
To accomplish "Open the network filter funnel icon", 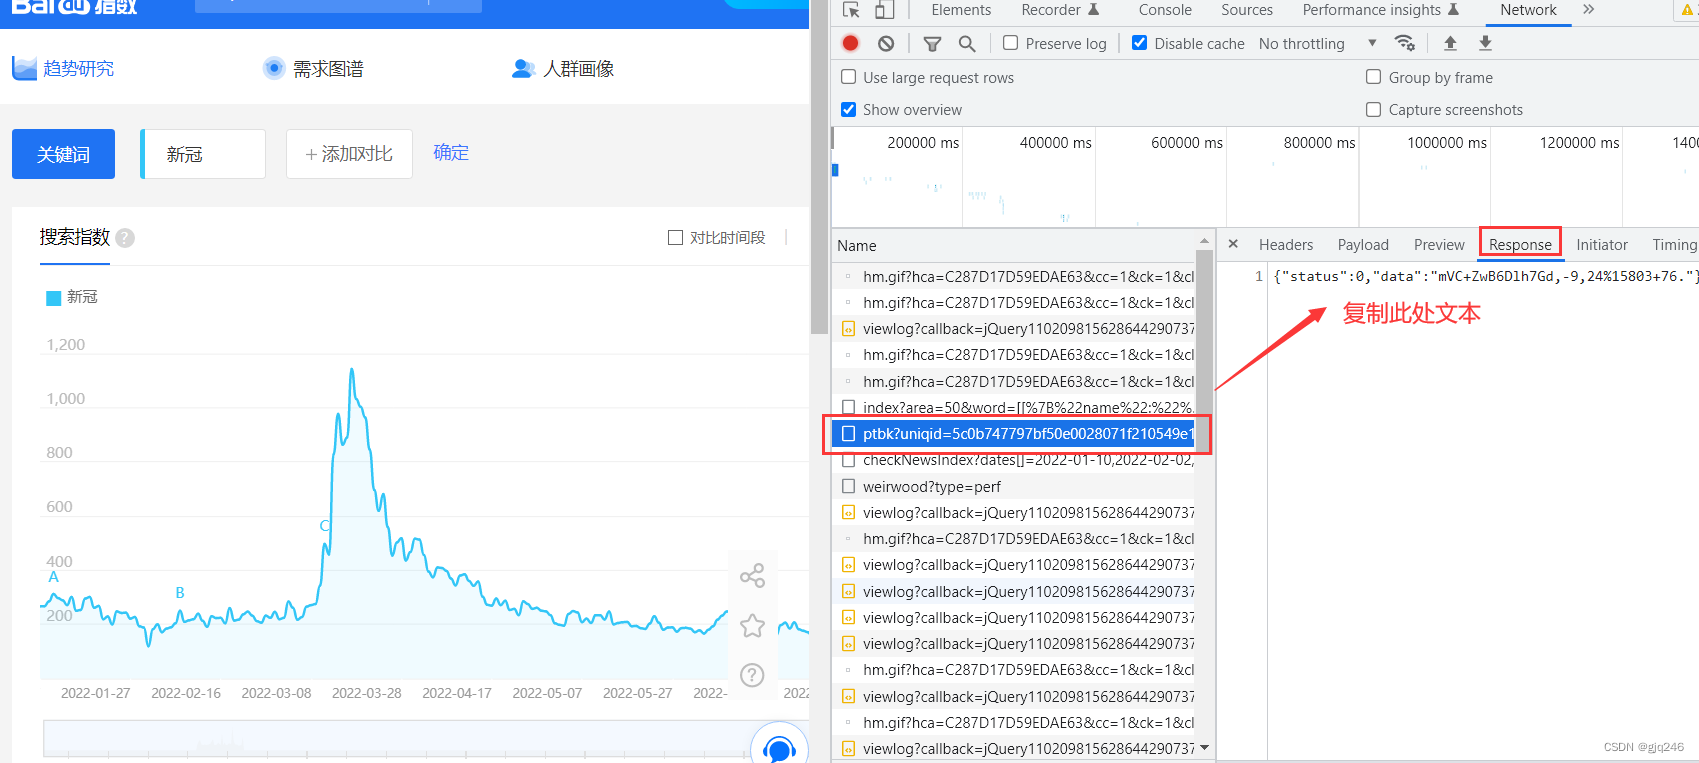I will [932, 43].
